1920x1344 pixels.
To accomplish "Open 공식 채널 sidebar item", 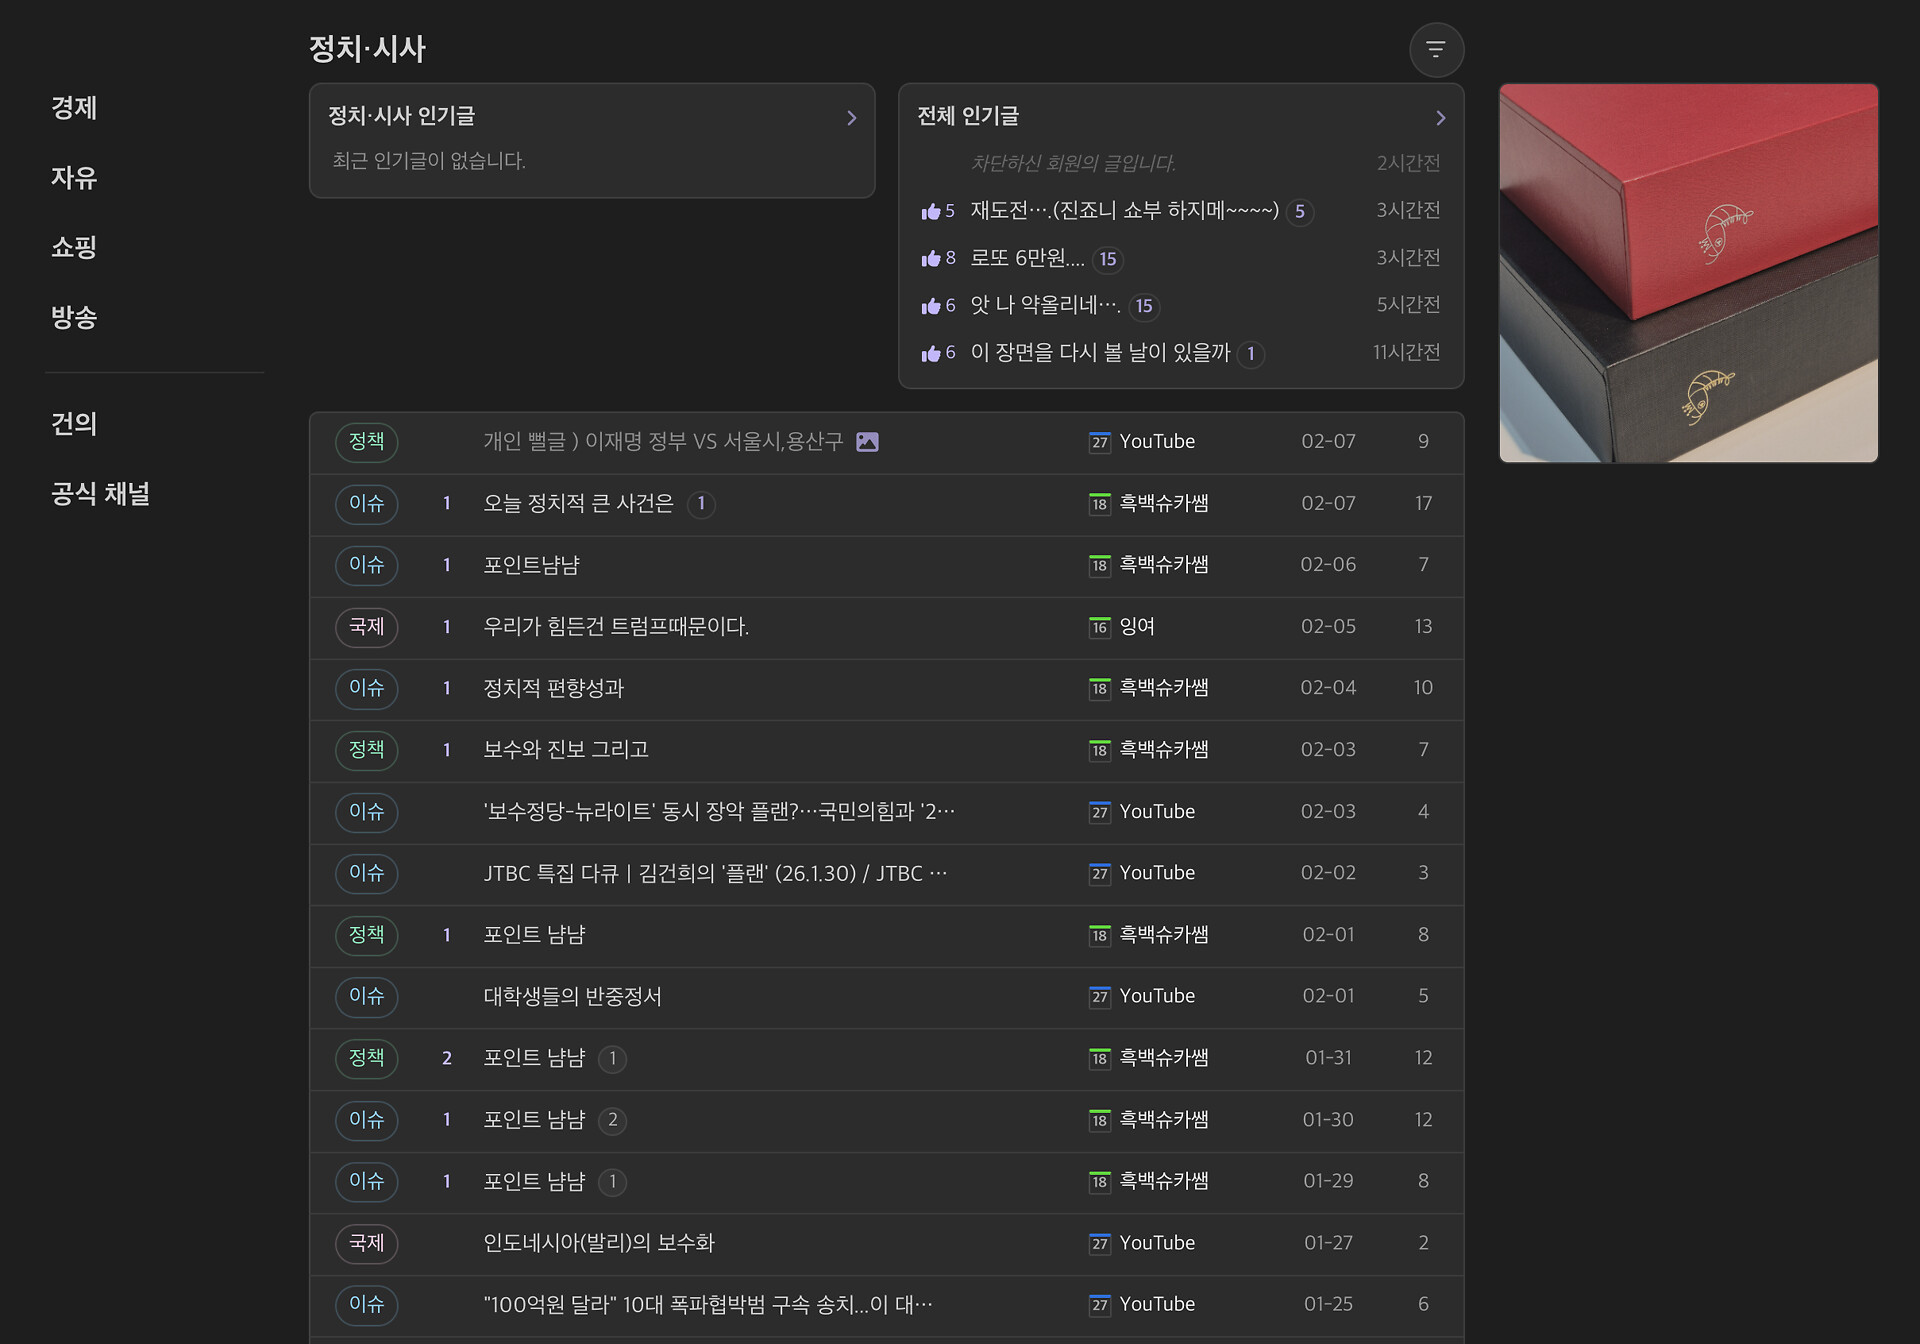I will pyautogui.click(x=100, y=494).
